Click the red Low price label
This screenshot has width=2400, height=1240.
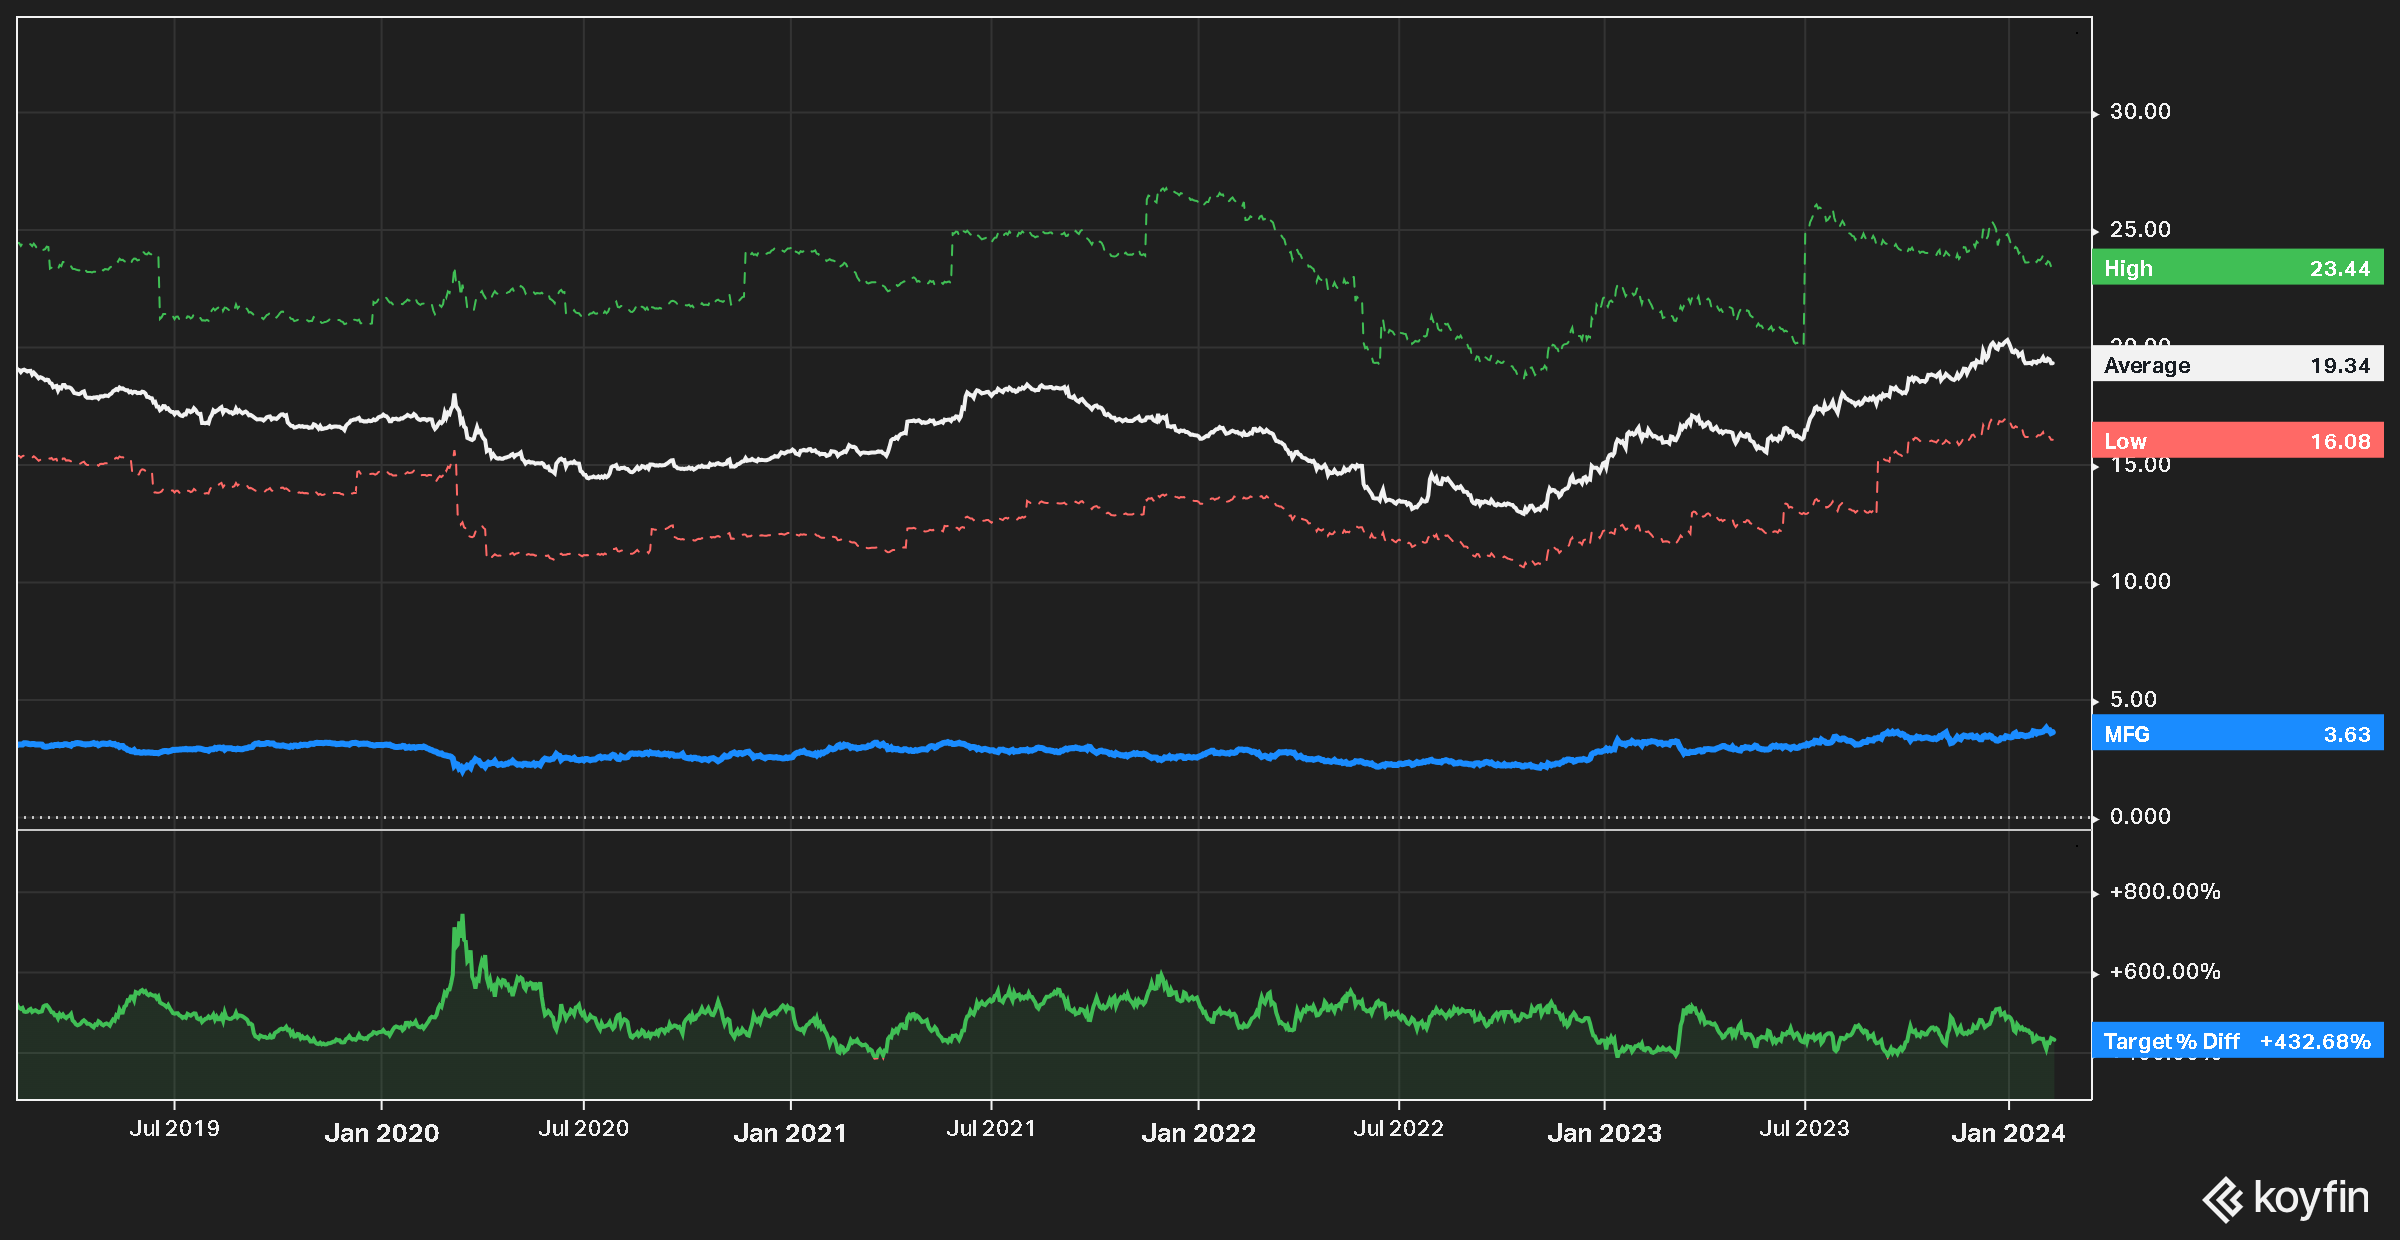click(2237, 441)
